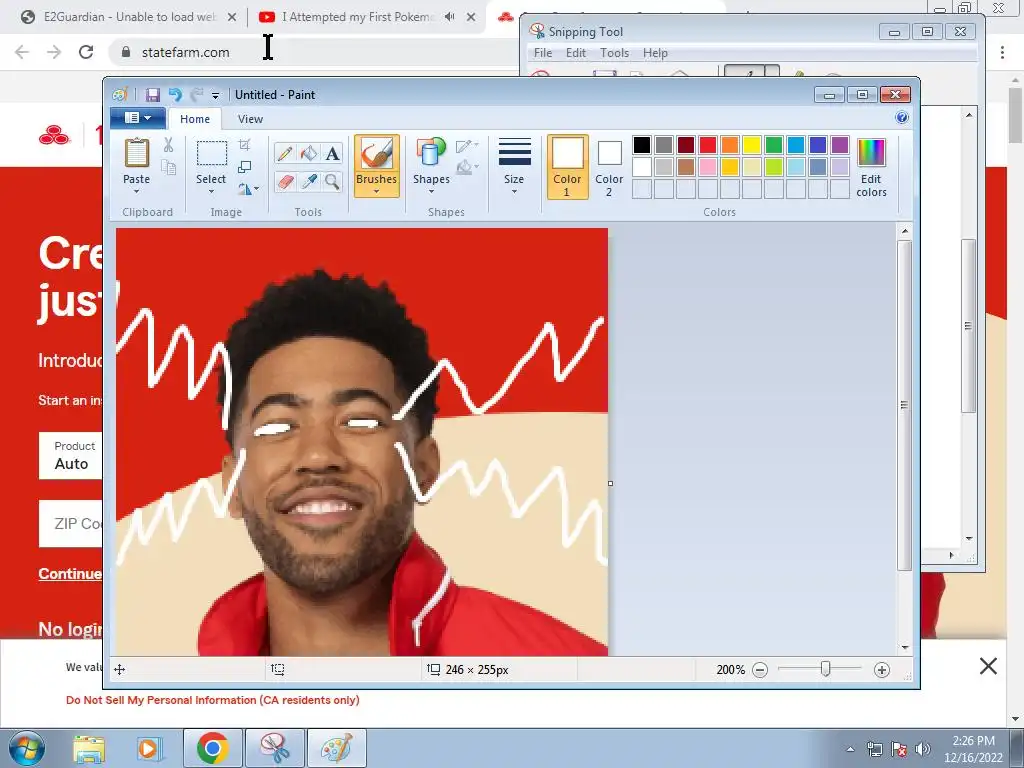Click Chrome's back navigation arrow
This screenshot has height=768, width=1024.
pyautogui.click(x=22, y=52)
